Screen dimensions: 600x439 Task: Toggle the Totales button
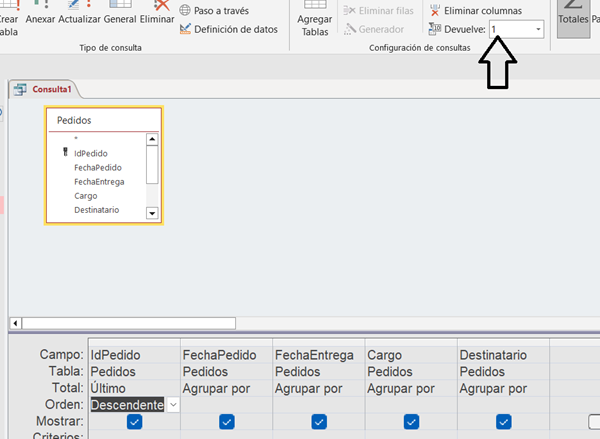click(x=573, y=17)
